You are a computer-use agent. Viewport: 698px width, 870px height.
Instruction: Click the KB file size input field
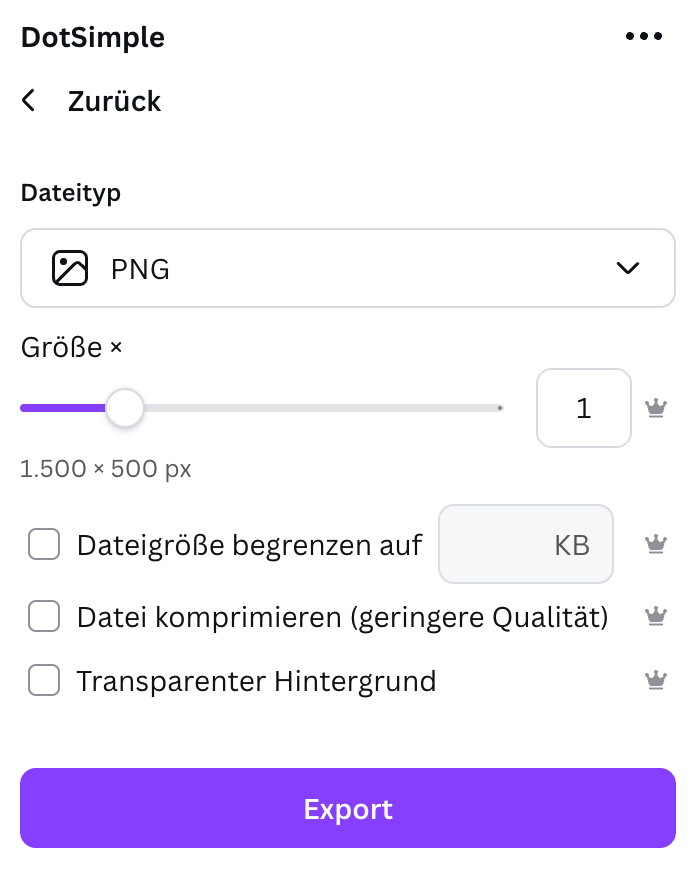526,544
